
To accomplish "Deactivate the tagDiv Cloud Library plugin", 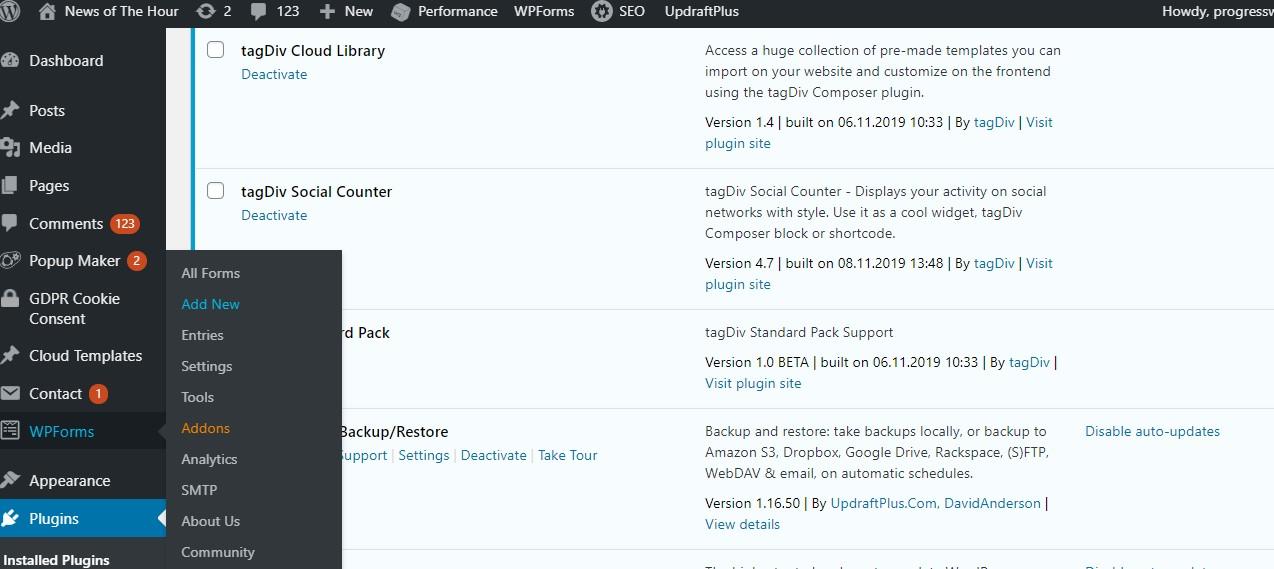I will point(274,74).
